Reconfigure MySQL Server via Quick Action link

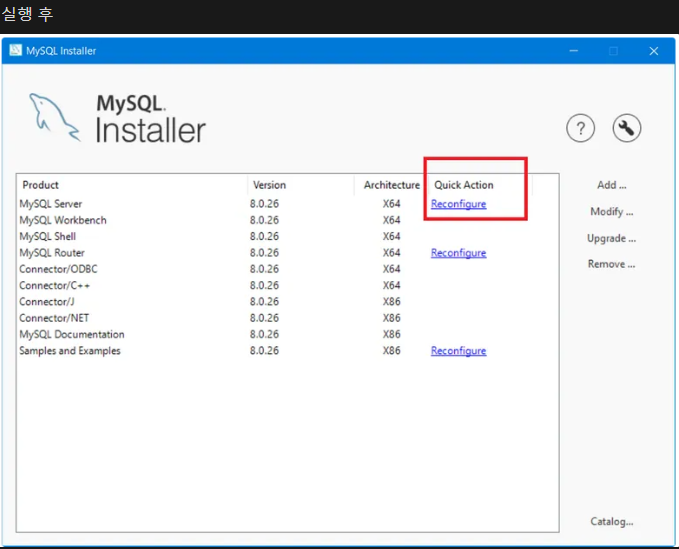458,204
